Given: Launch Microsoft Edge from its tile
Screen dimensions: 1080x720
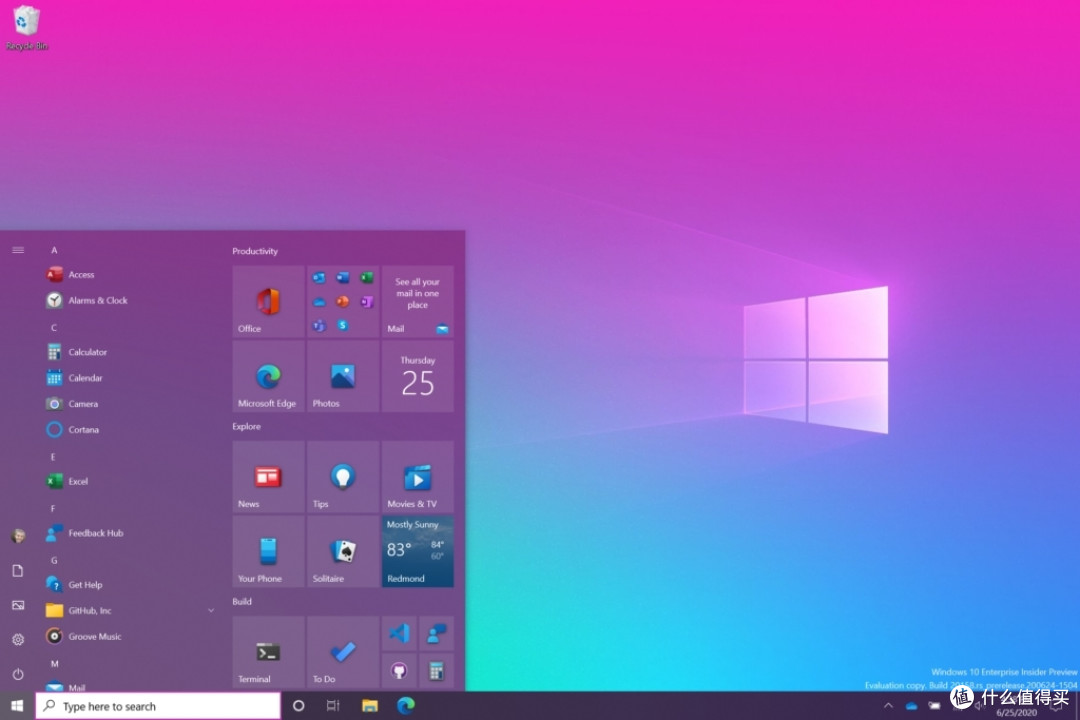Looking at the screenshot, I should (x=267, y=377).
